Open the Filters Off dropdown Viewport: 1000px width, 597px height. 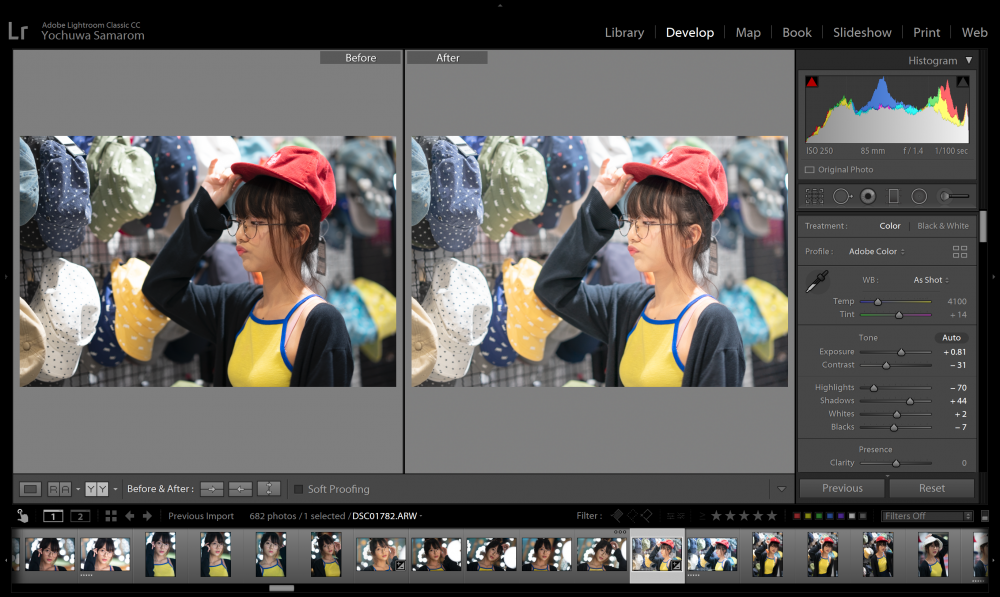[x=927, y=516]
